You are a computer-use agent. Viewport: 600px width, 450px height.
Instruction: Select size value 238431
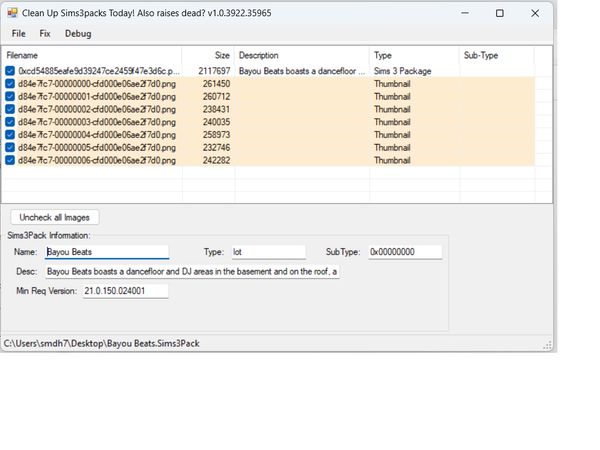pyautogui.click(x=217, y=109)
